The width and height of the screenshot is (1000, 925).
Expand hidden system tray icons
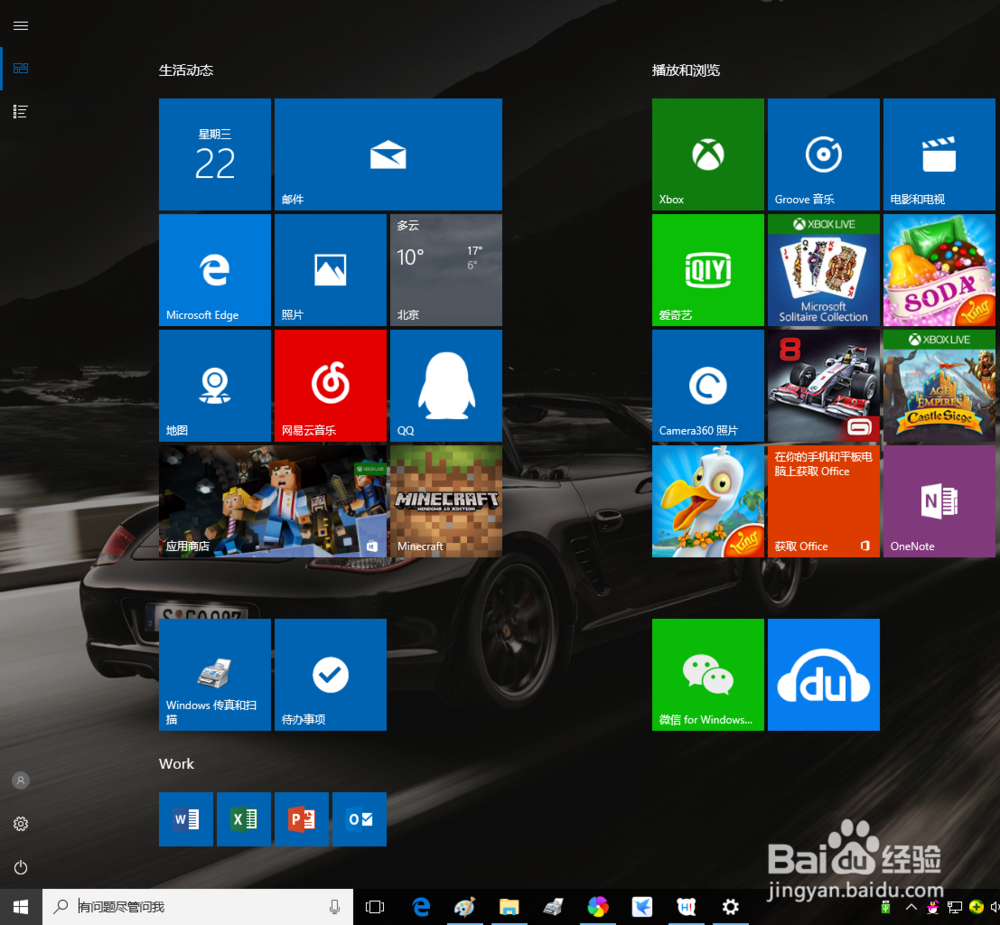(x=911, y=906)
